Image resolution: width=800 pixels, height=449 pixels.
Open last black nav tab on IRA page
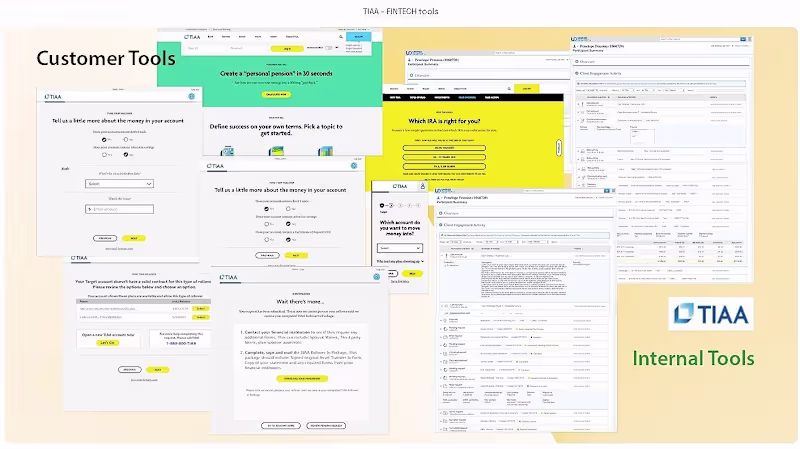pyautogui.click(x=492, y=97)
